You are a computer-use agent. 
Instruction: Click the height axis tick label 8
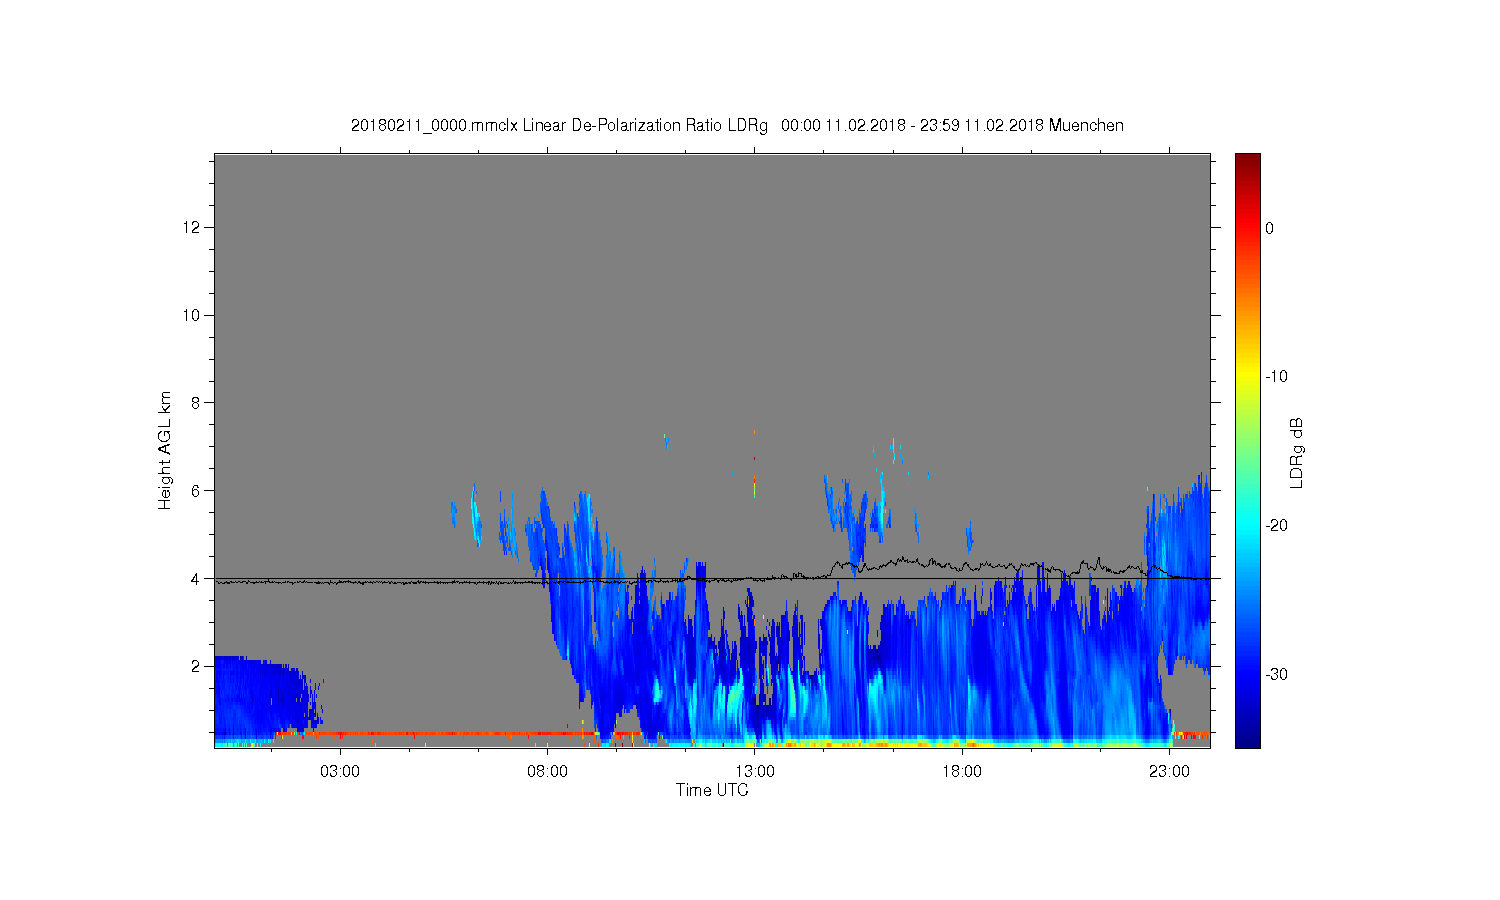tap(196, 403)
